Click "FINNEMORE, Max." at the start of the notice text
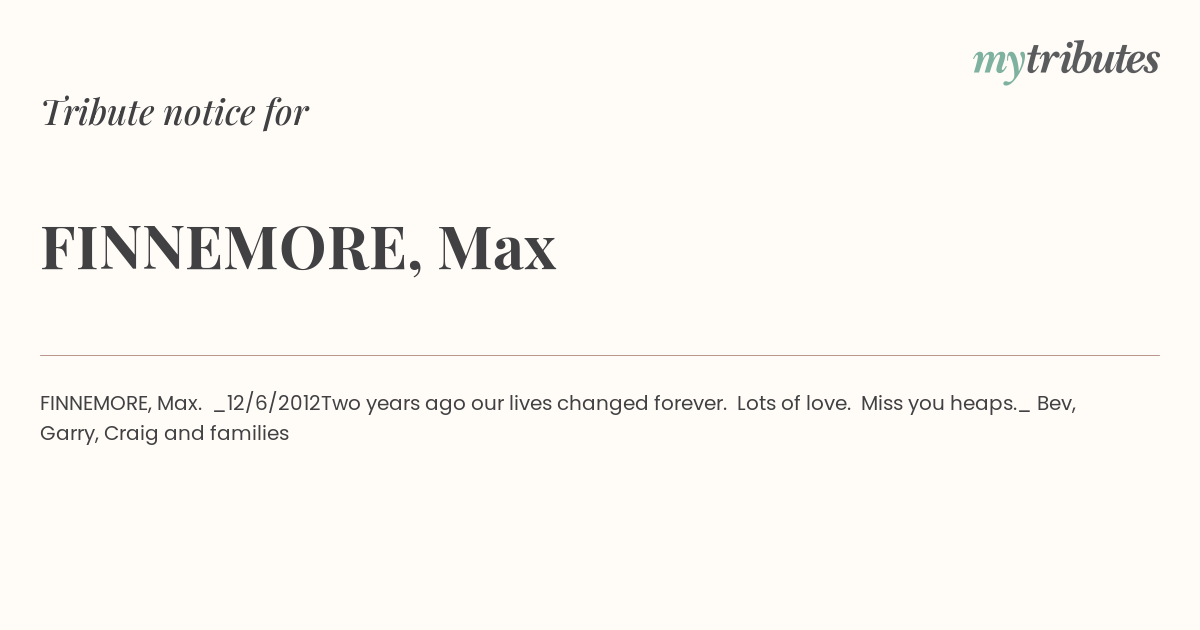The image size is (1200, 630). pyautogui.click(x=121, y=403)
